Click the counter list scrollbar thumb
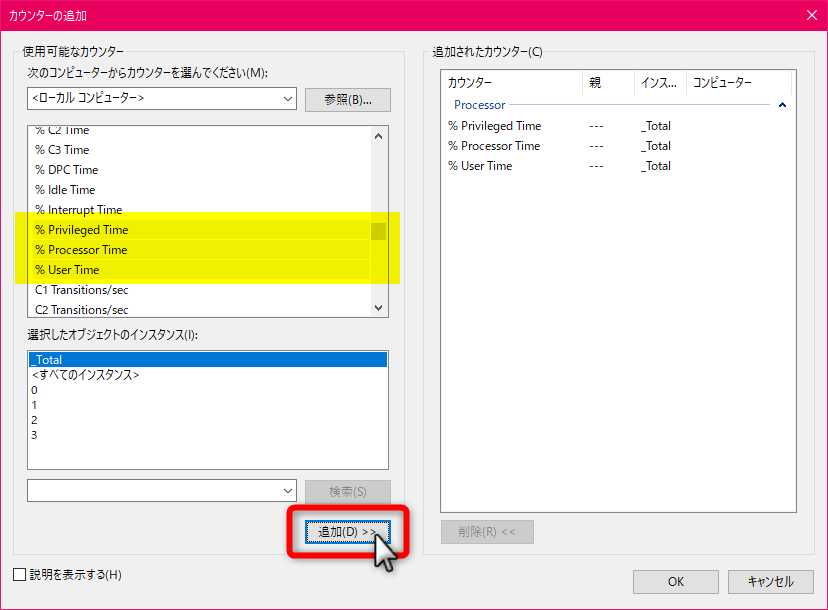828x610 pixels. point(378,231)
